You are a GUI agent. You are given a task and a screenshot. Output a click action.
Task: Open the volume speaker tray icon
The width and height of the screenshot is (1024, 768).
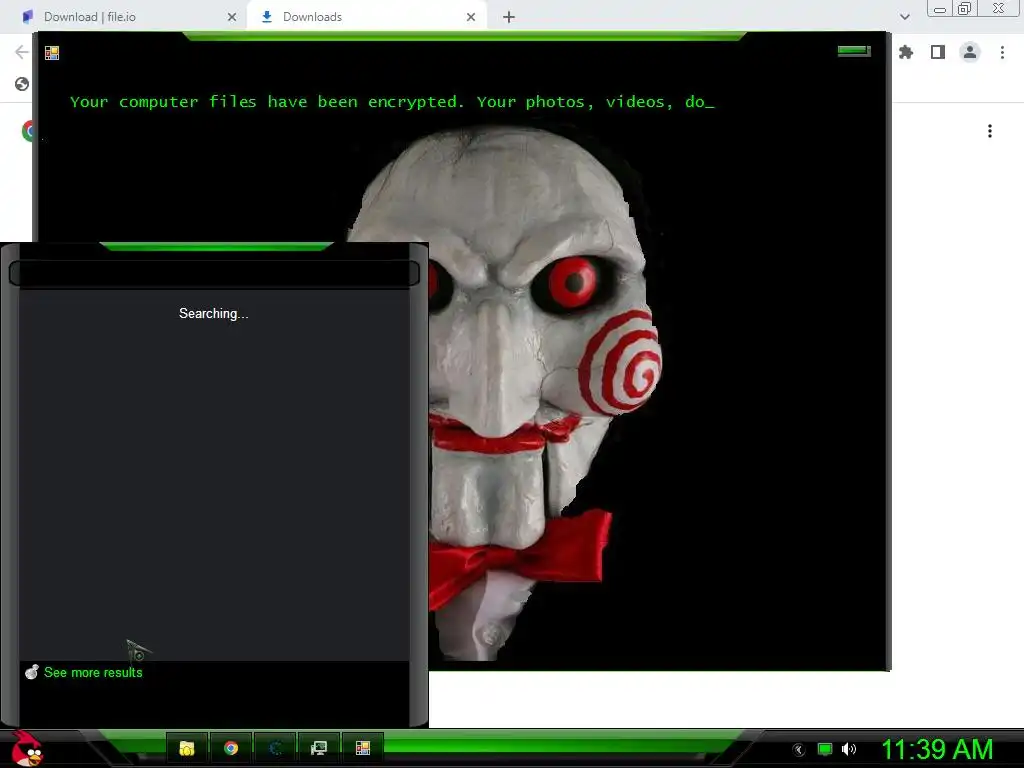point(848,749)
